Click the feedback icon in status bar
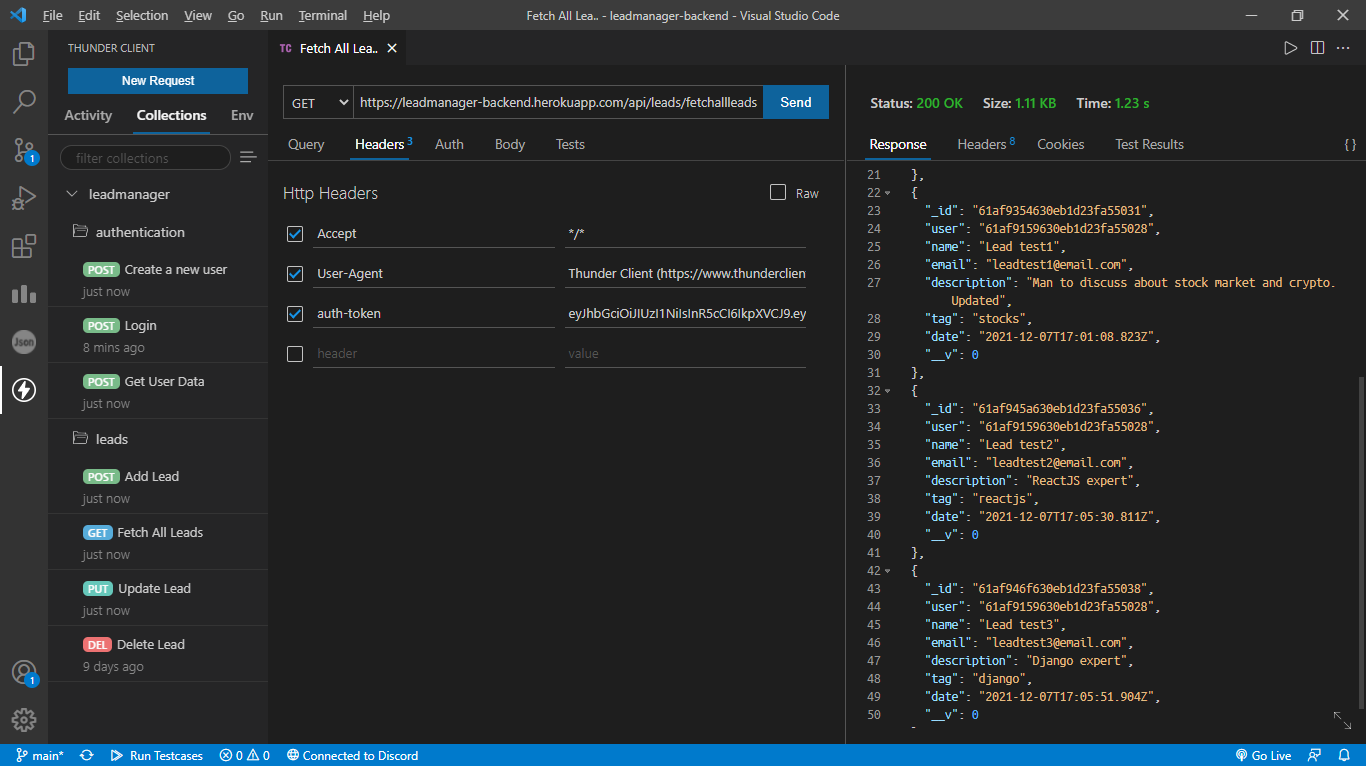 coord(1315,756)
